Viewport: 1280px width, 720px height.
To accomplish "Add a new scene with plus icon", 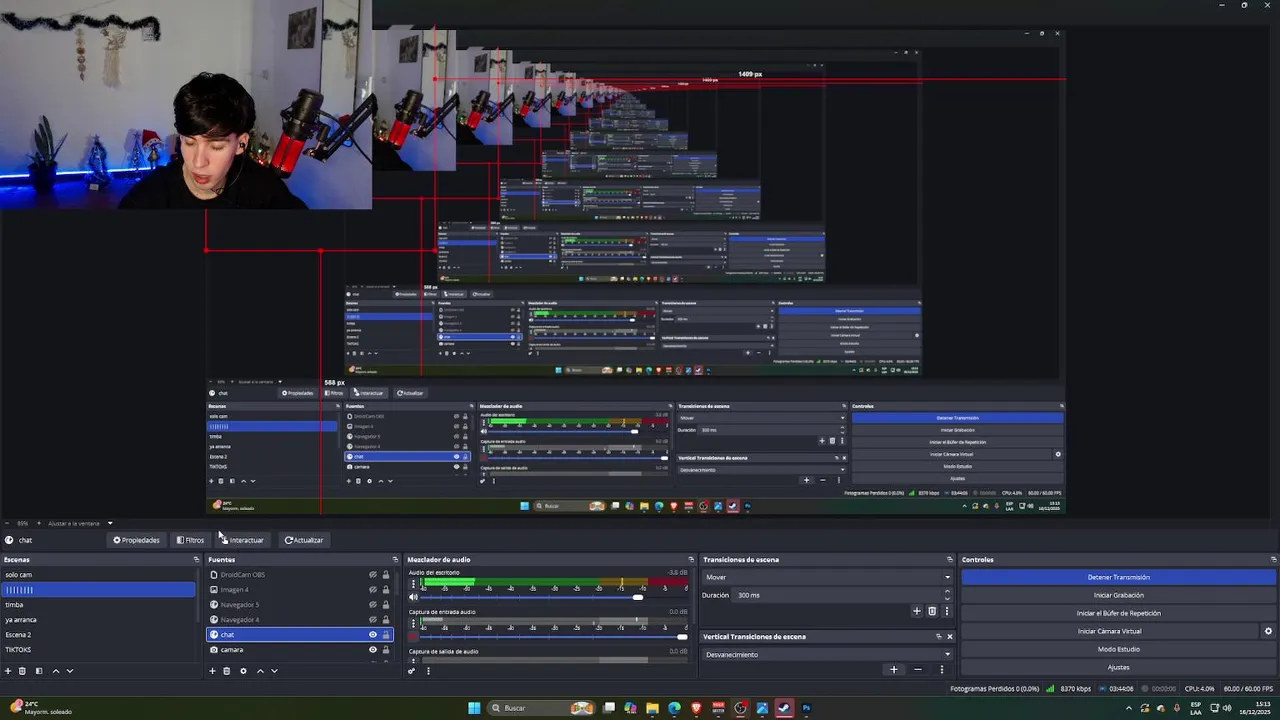I will 8,671.
